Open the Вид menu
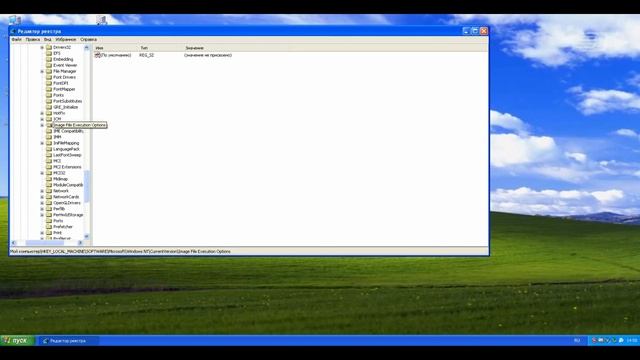The image size is (640, 360). click(x=48, y=40)
